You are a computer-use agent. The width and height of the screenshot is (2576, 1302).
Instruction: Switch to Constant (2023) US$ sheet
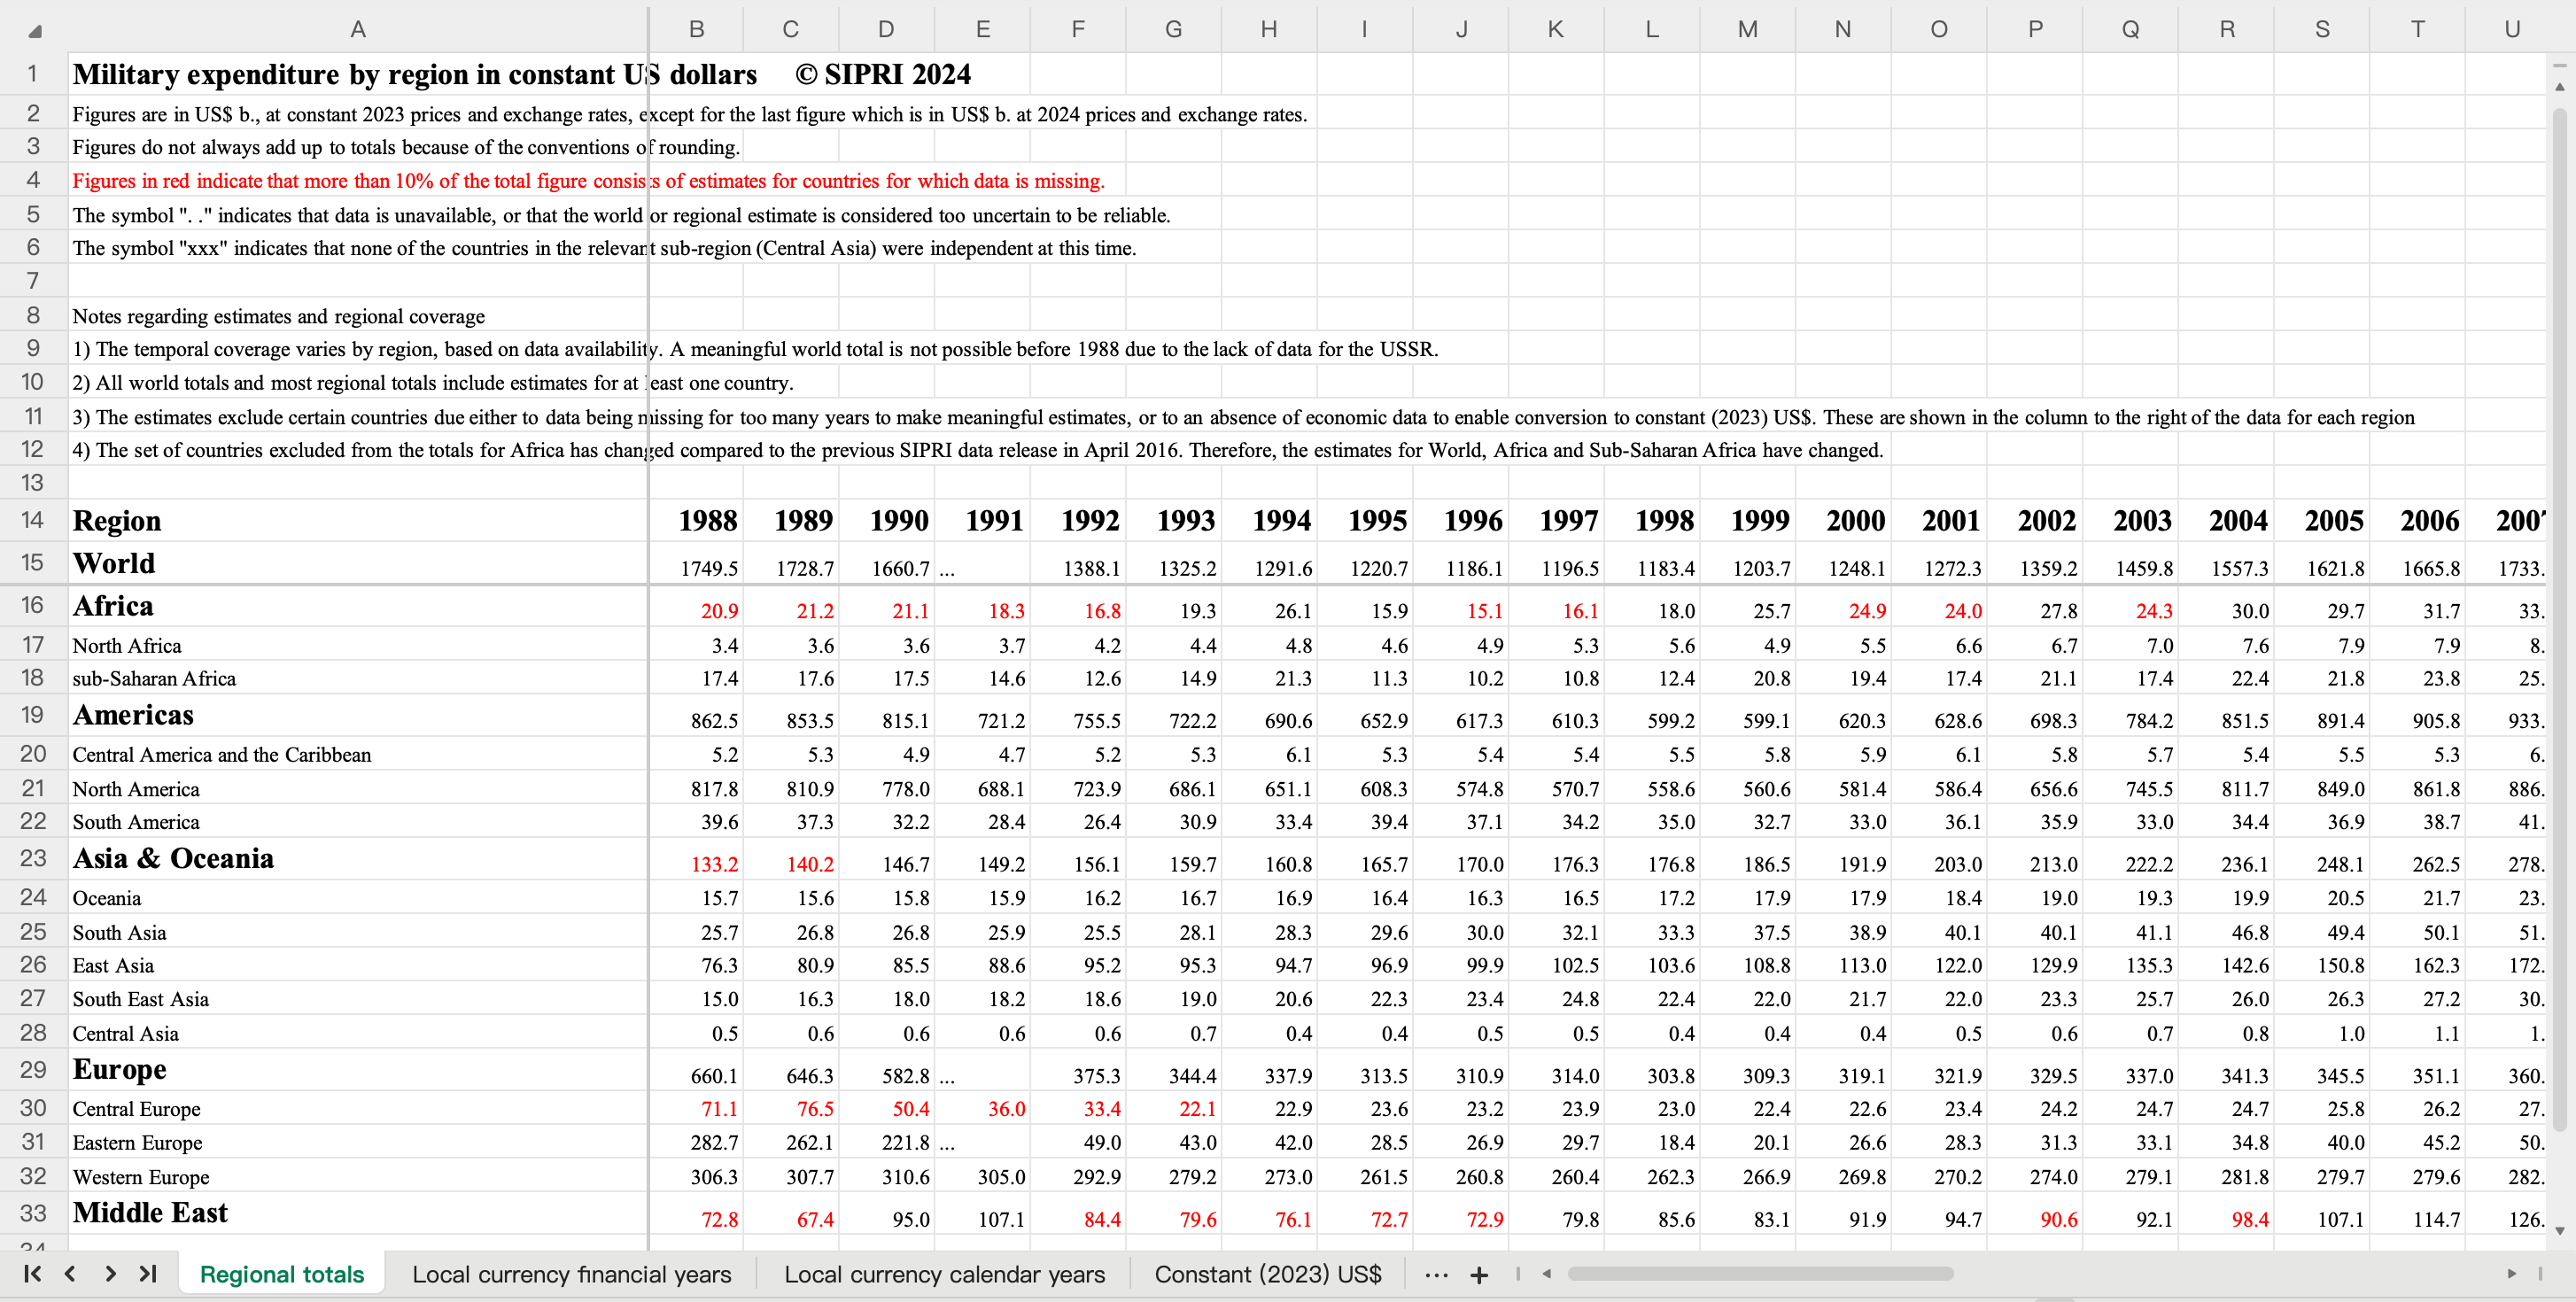[1267, 1274]
